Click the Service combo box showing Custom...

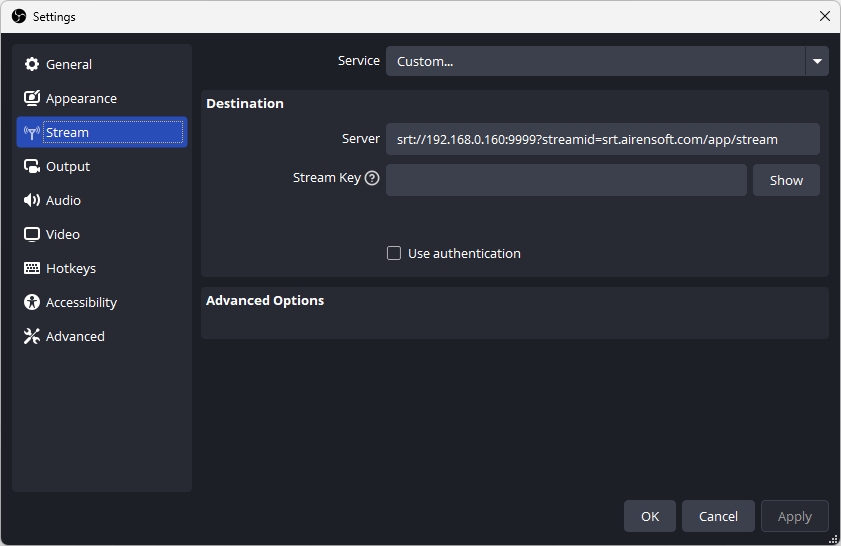click(595, 61)
